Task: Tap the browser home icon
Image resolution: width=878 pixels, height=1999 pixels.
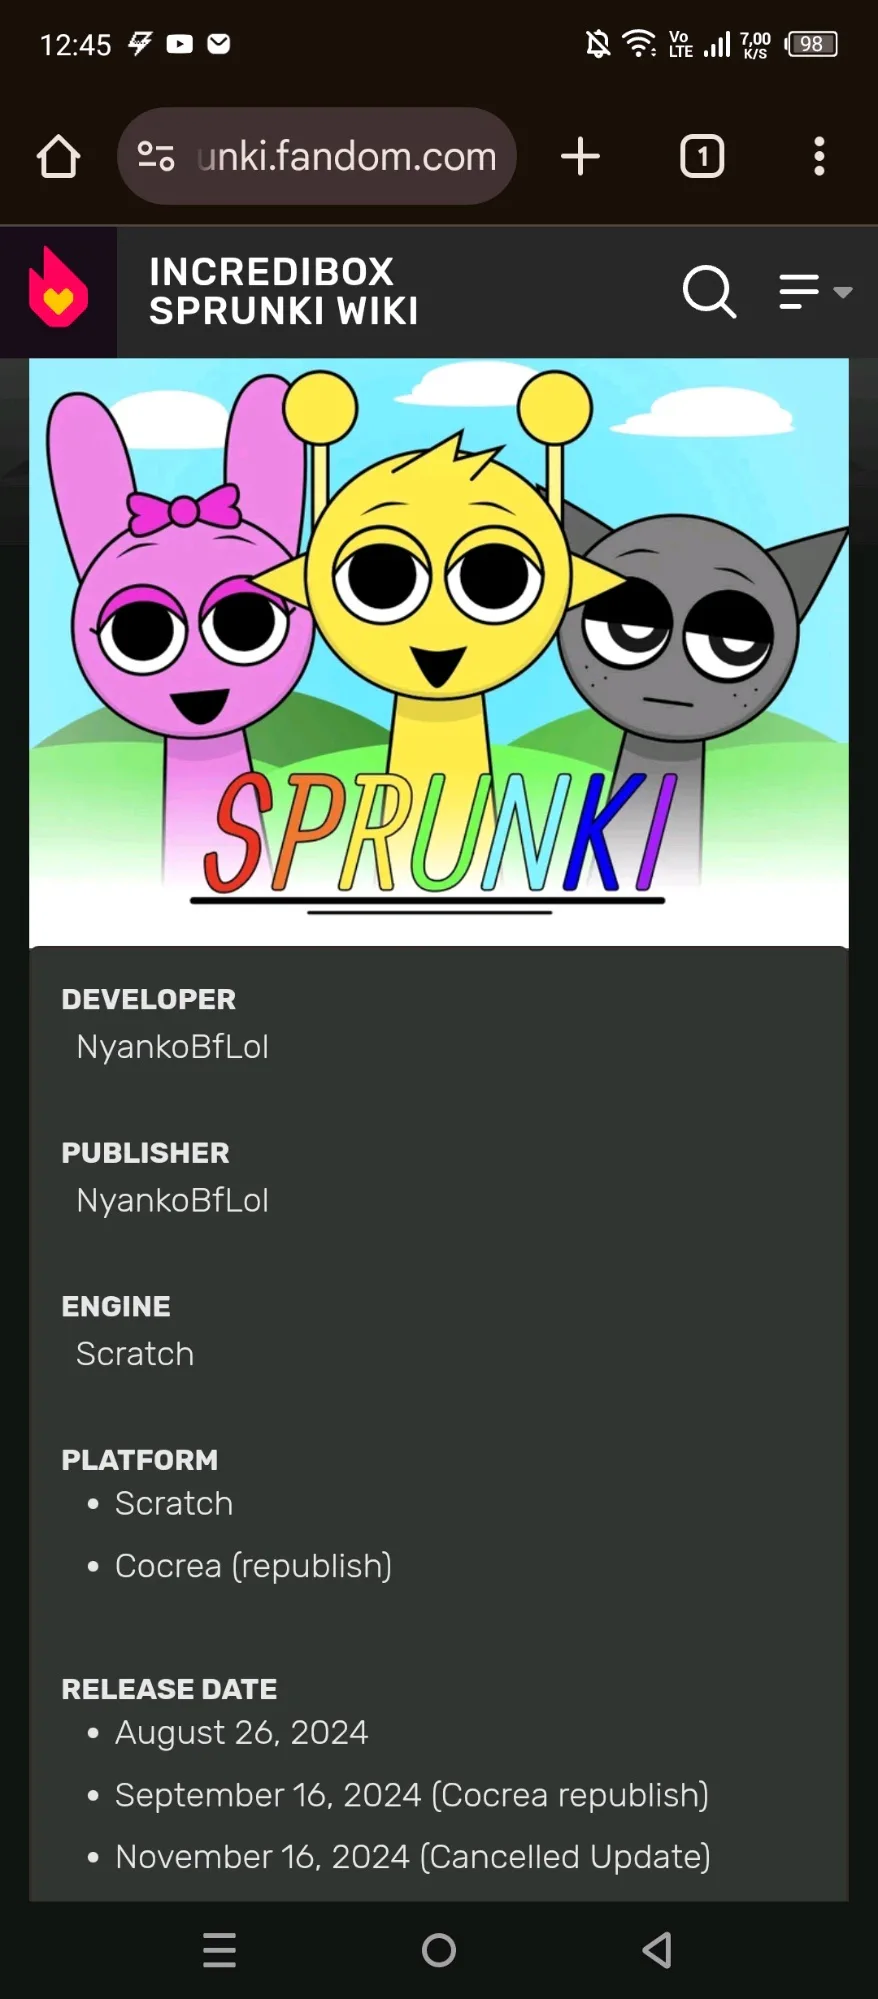Action: [58, 157]
